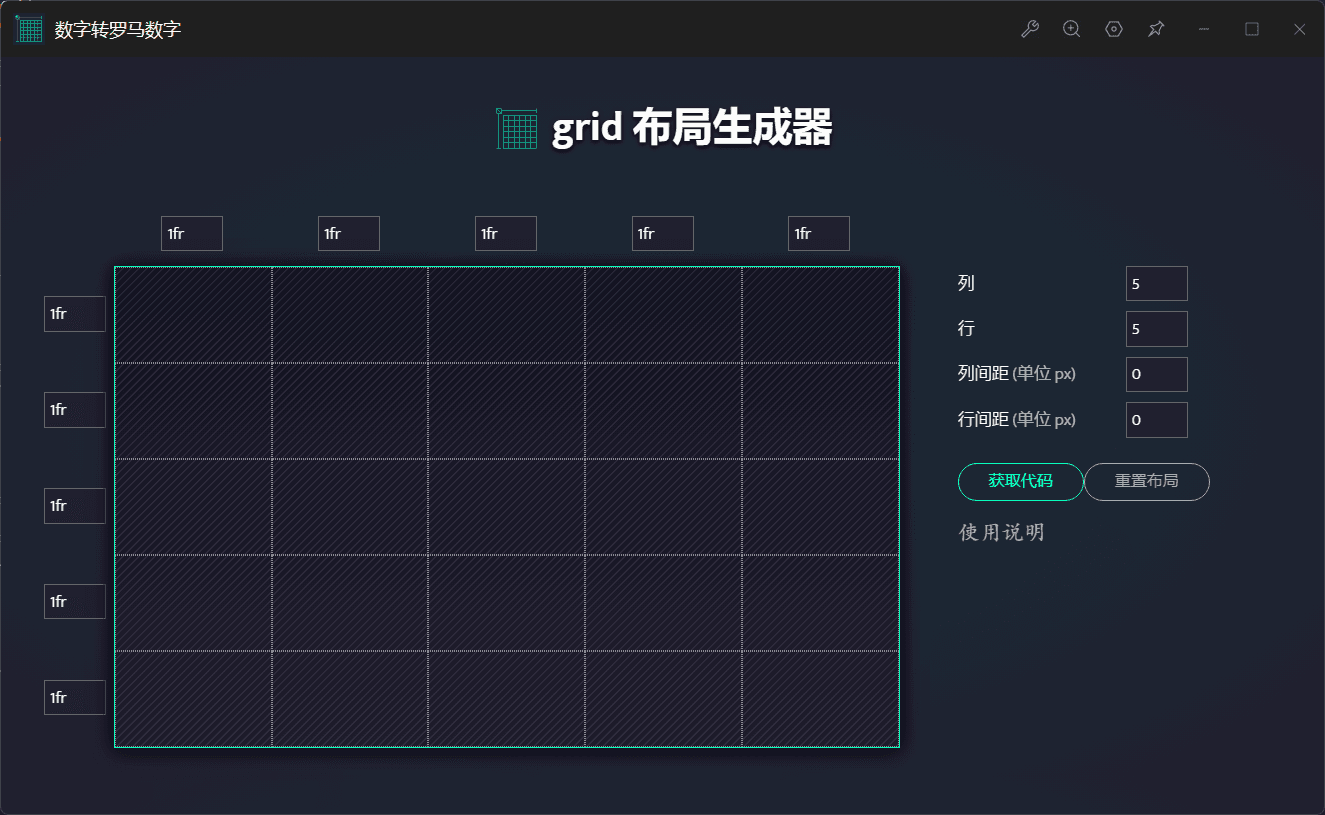Select the top-right grid cell
Screen dimensions: 1325x815
tap(821, 315)
